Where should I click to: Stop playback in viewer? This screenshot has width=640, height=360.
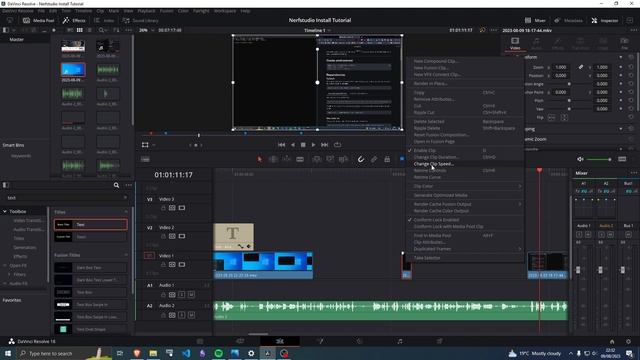(x=303, y=144)
